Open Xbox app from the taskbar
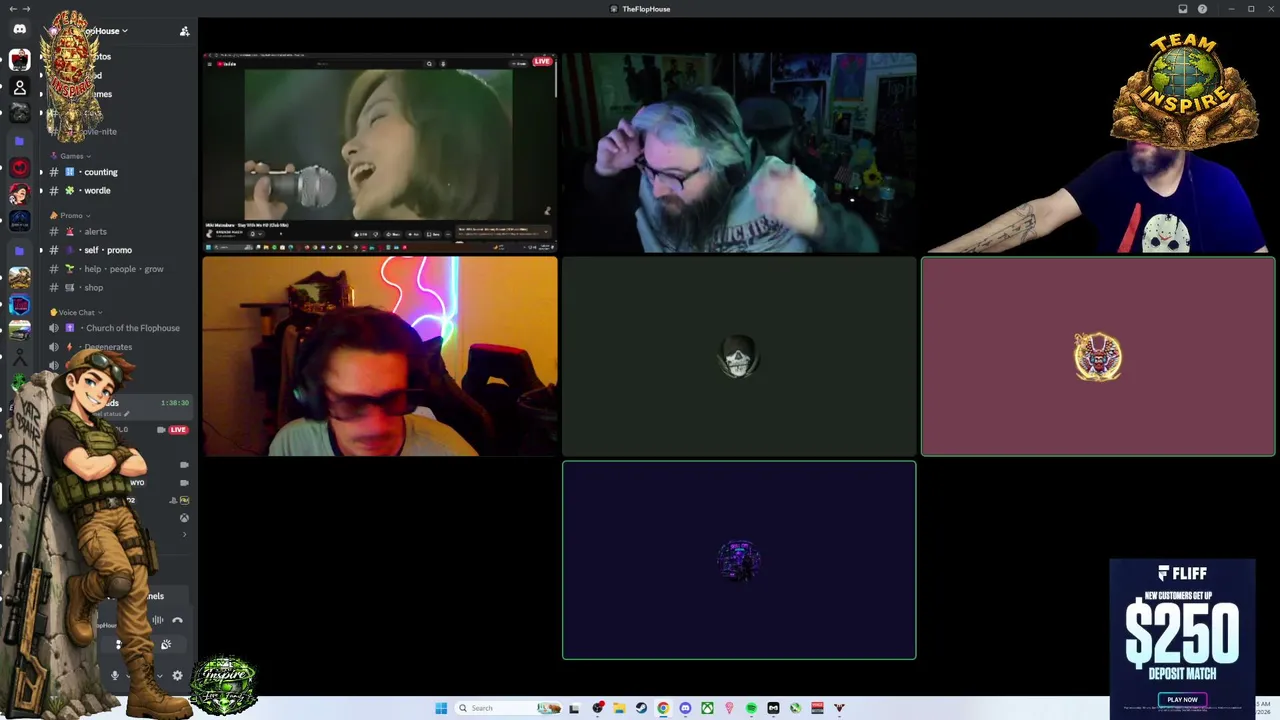Screen dimensions: 1280x720 click(x=707, y=708)
